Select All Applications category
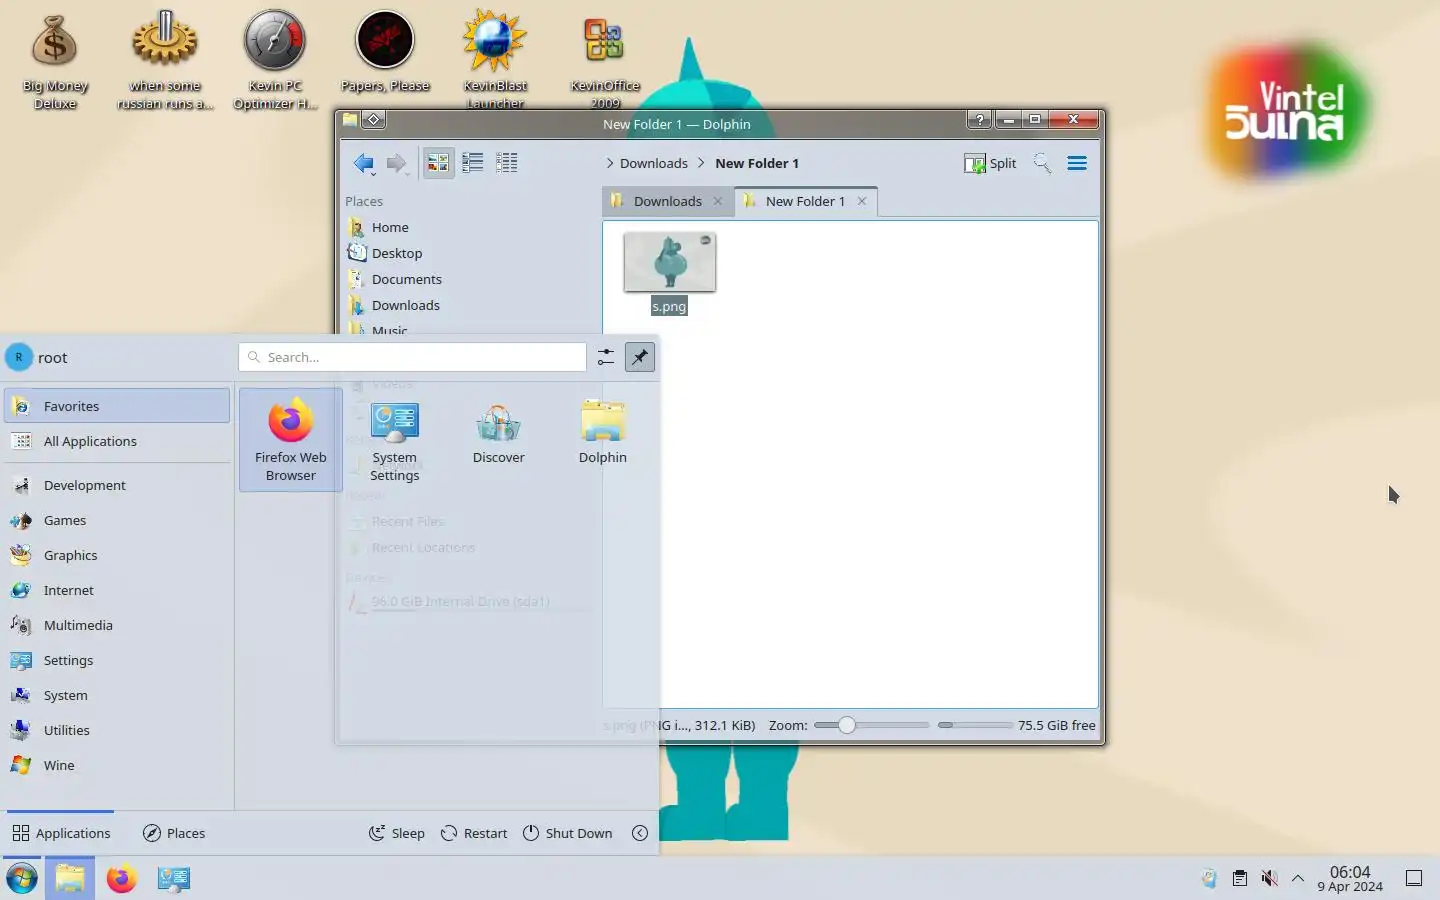1440x900 pixels. 117,441
